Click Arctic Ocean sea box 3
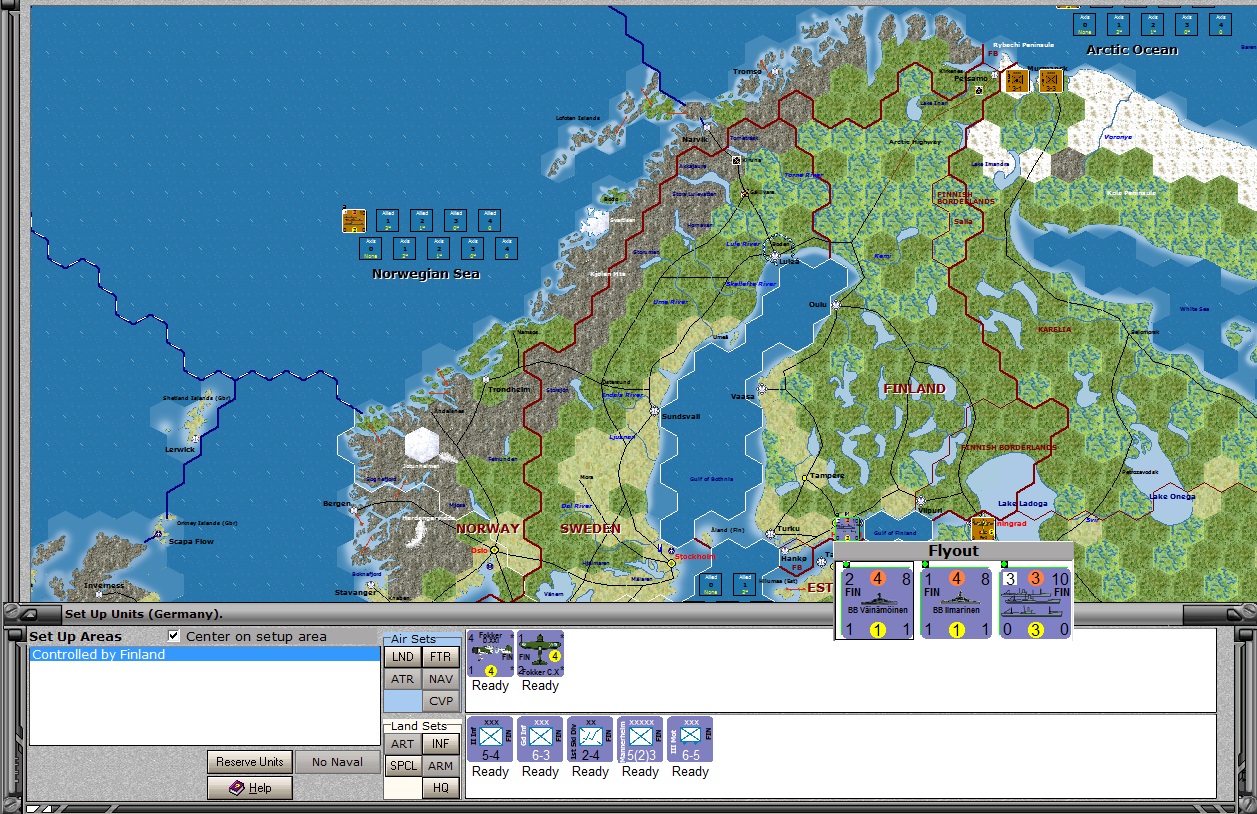 pos(1187,25)
